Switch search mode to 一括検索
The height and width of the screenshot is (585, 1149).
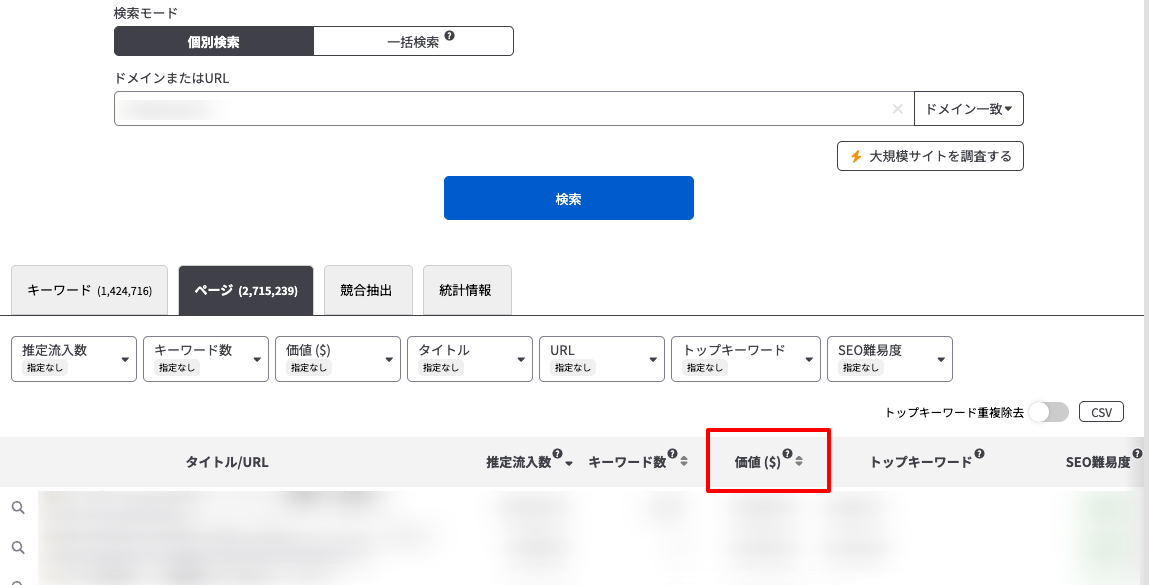pos(413,41)
